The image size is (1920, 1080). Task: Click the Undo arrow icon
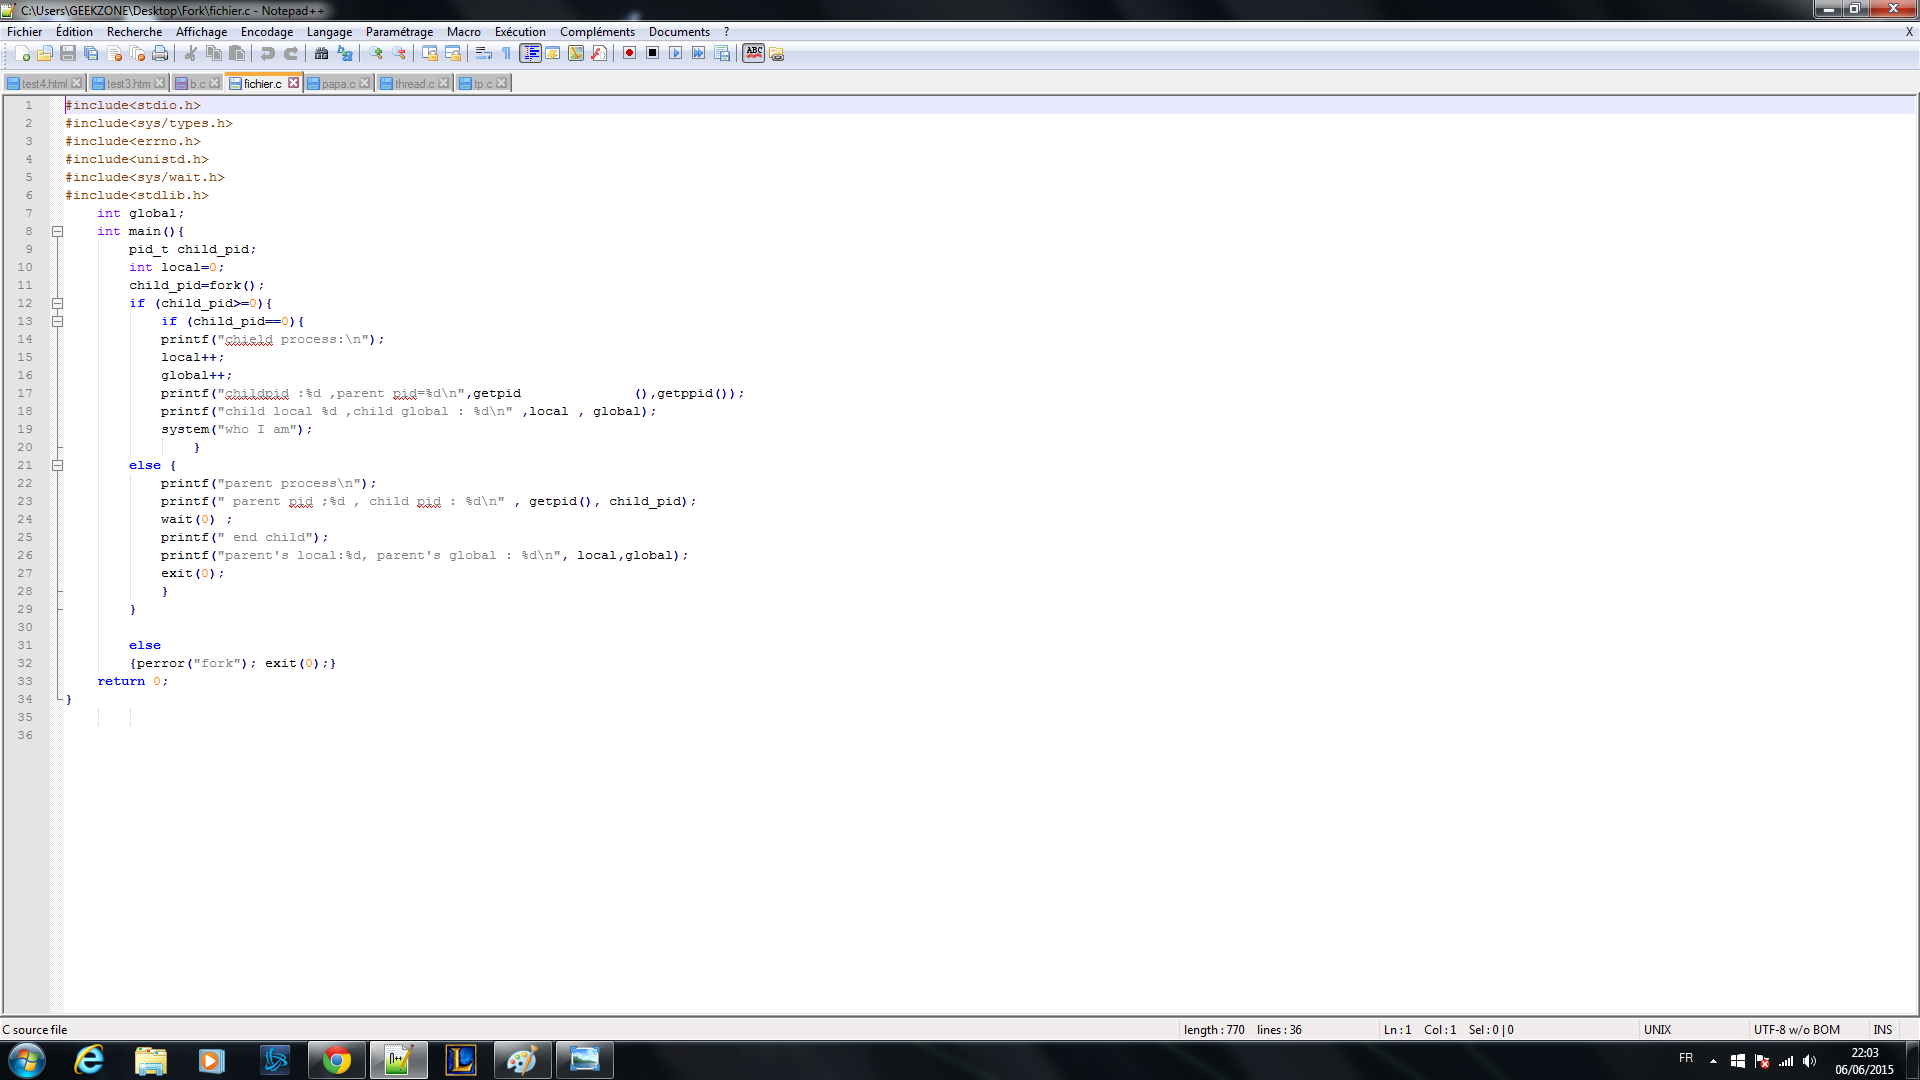tap(268, 54)
